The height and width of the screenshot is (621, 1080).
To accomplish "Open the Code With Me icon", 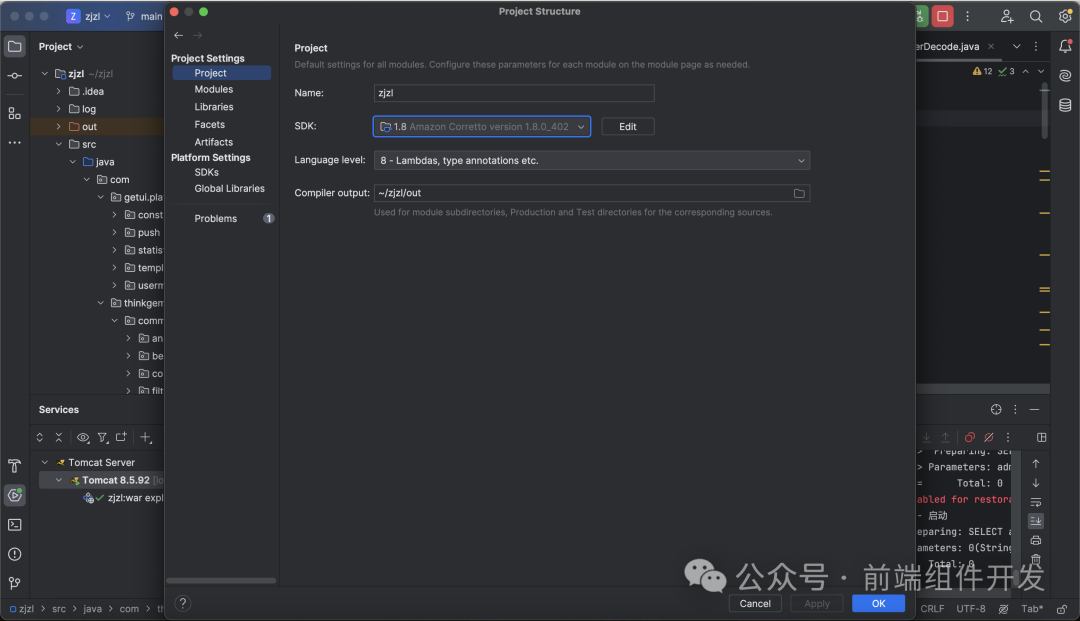I will [x=1006, y=17].
